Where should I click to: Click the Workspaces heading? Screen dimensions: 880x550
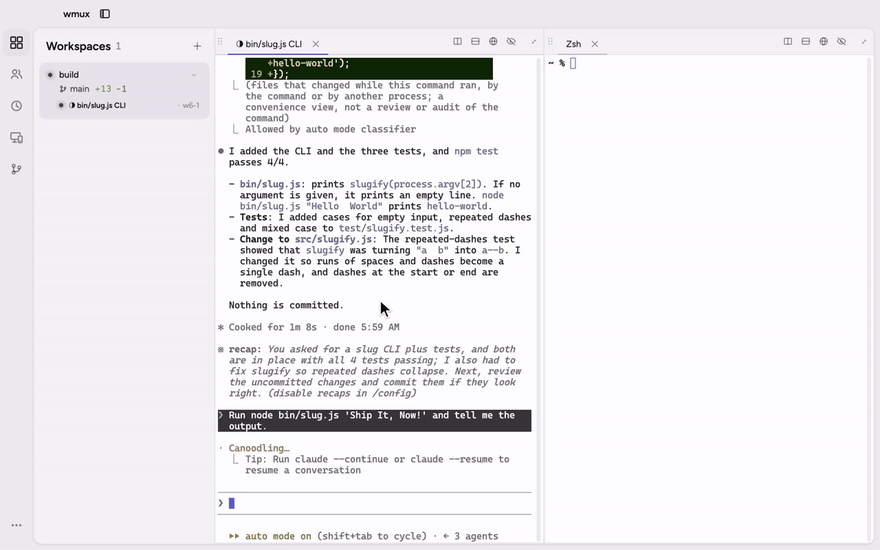[78, 46]
